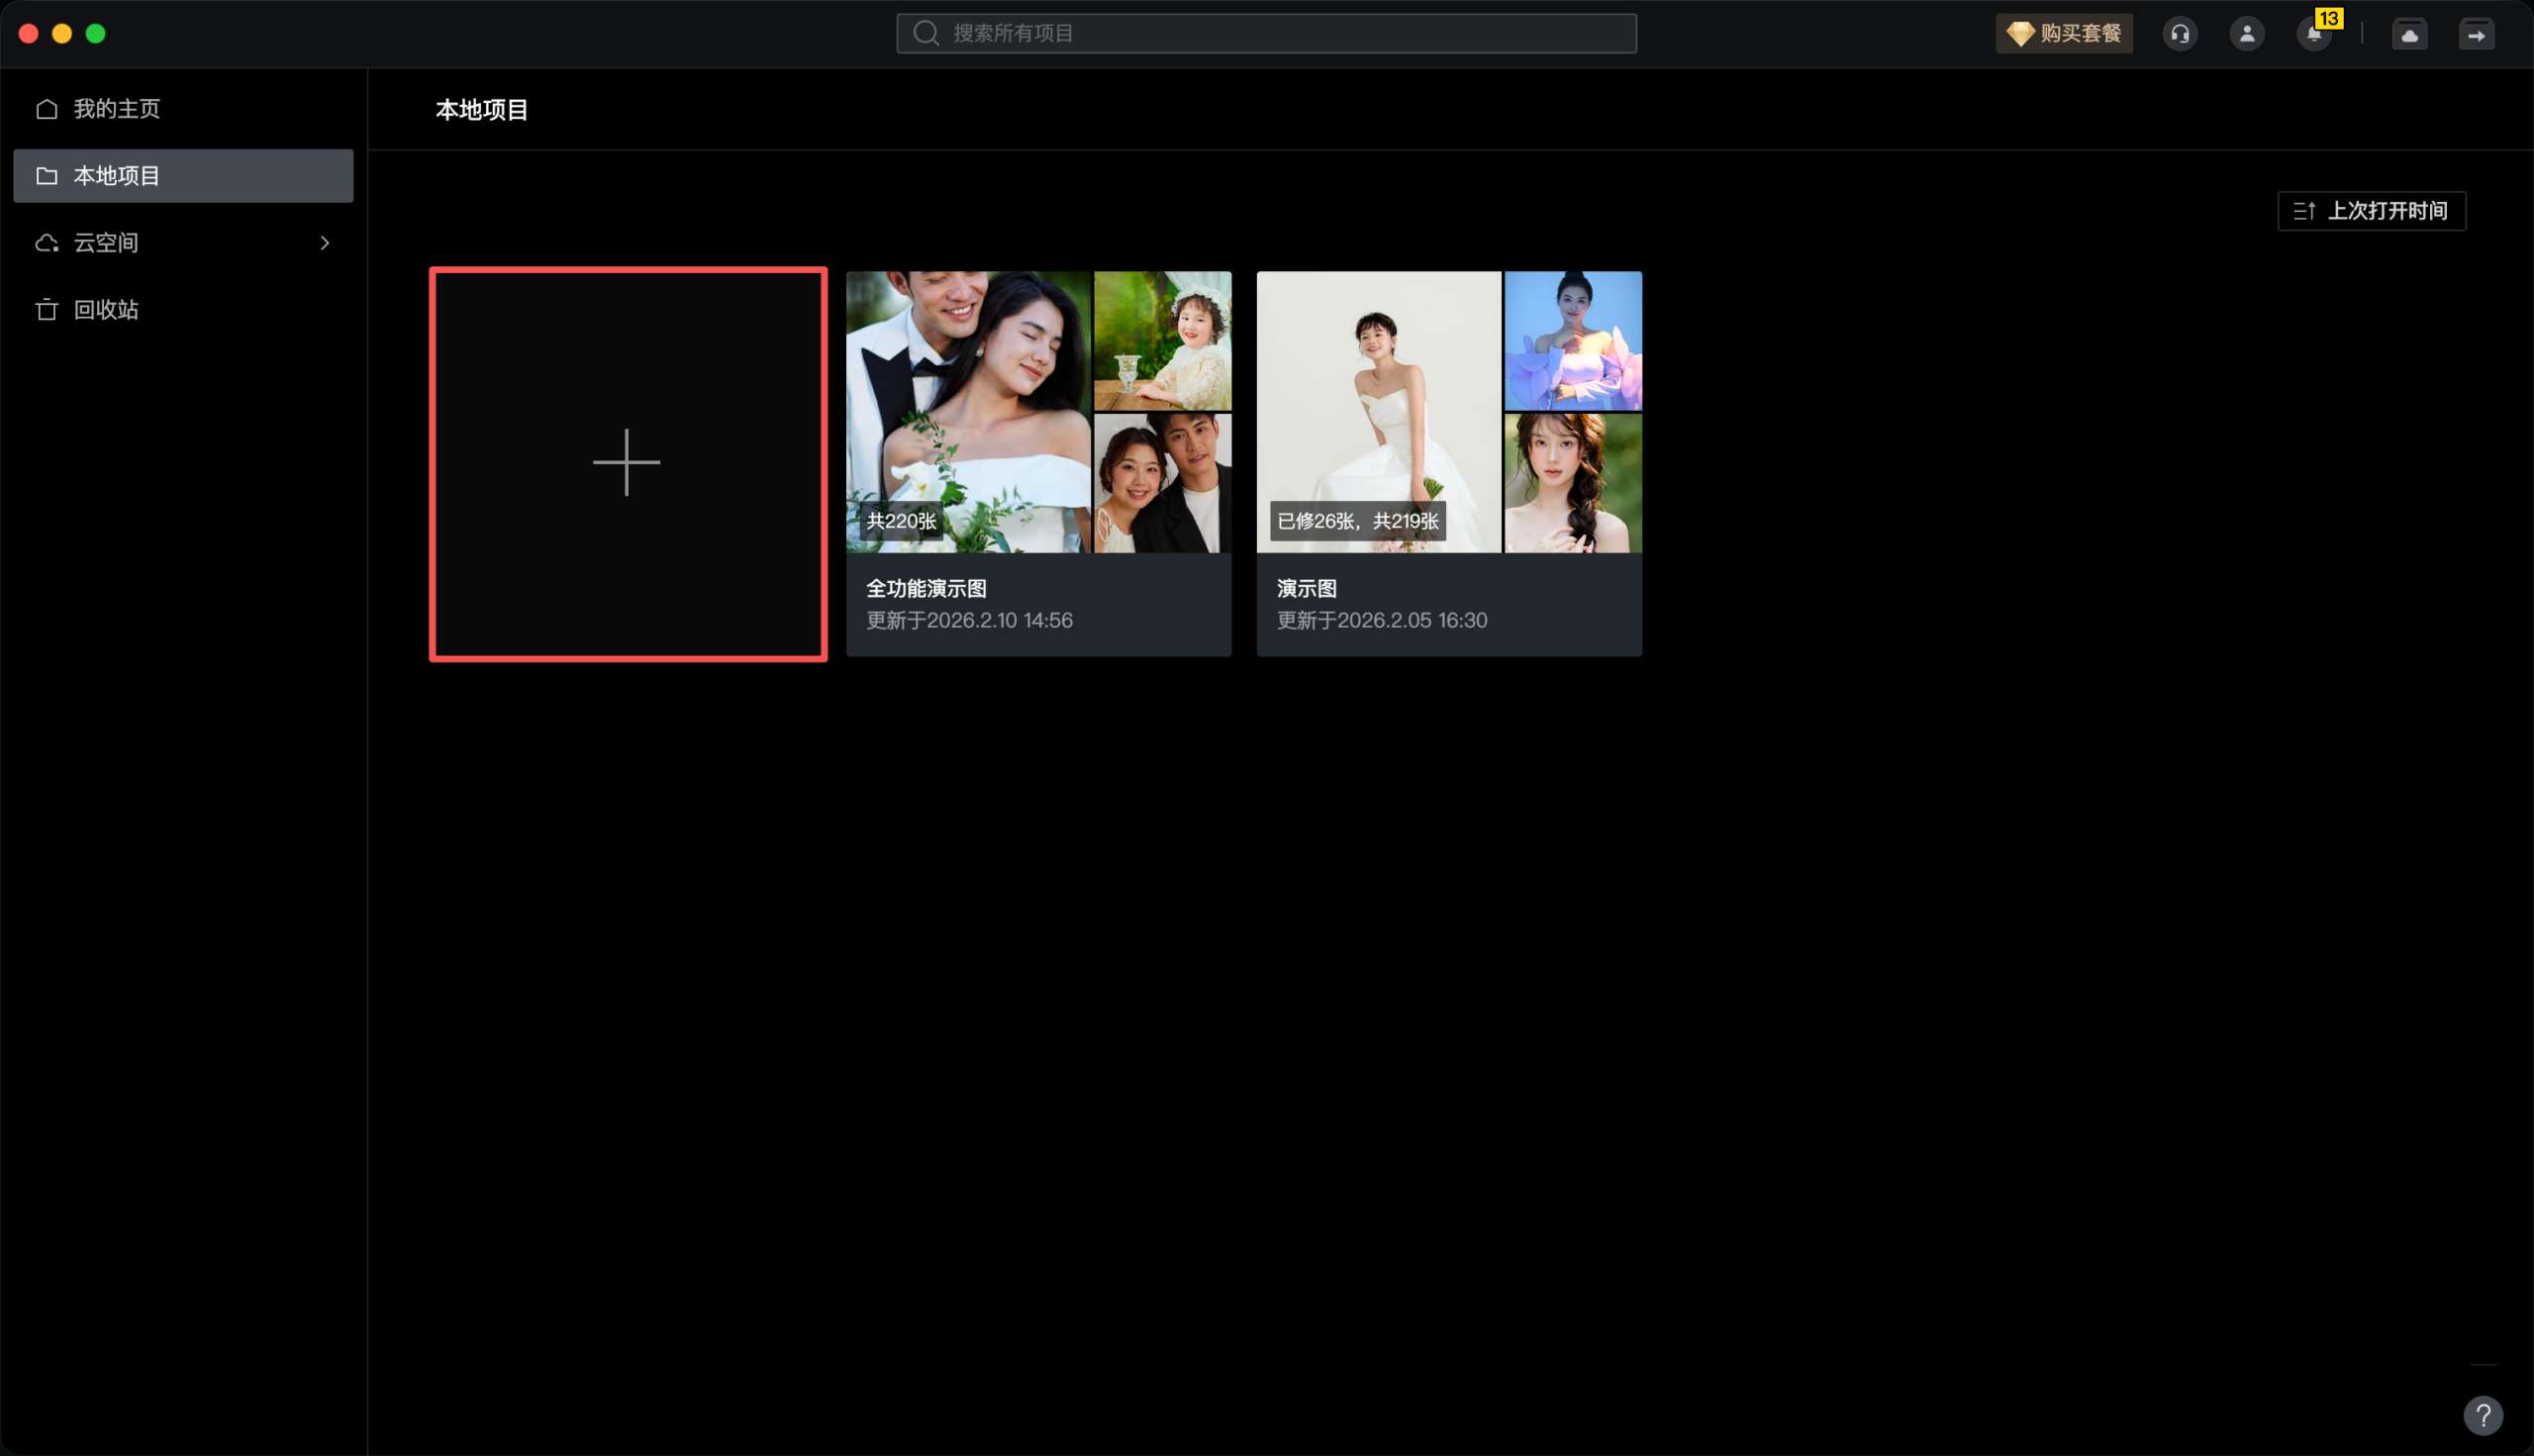This screenshot has height=1456, width=2534.
Task: Open sort dropdown 上次打开时间
Action: [x=2371, y=211]
